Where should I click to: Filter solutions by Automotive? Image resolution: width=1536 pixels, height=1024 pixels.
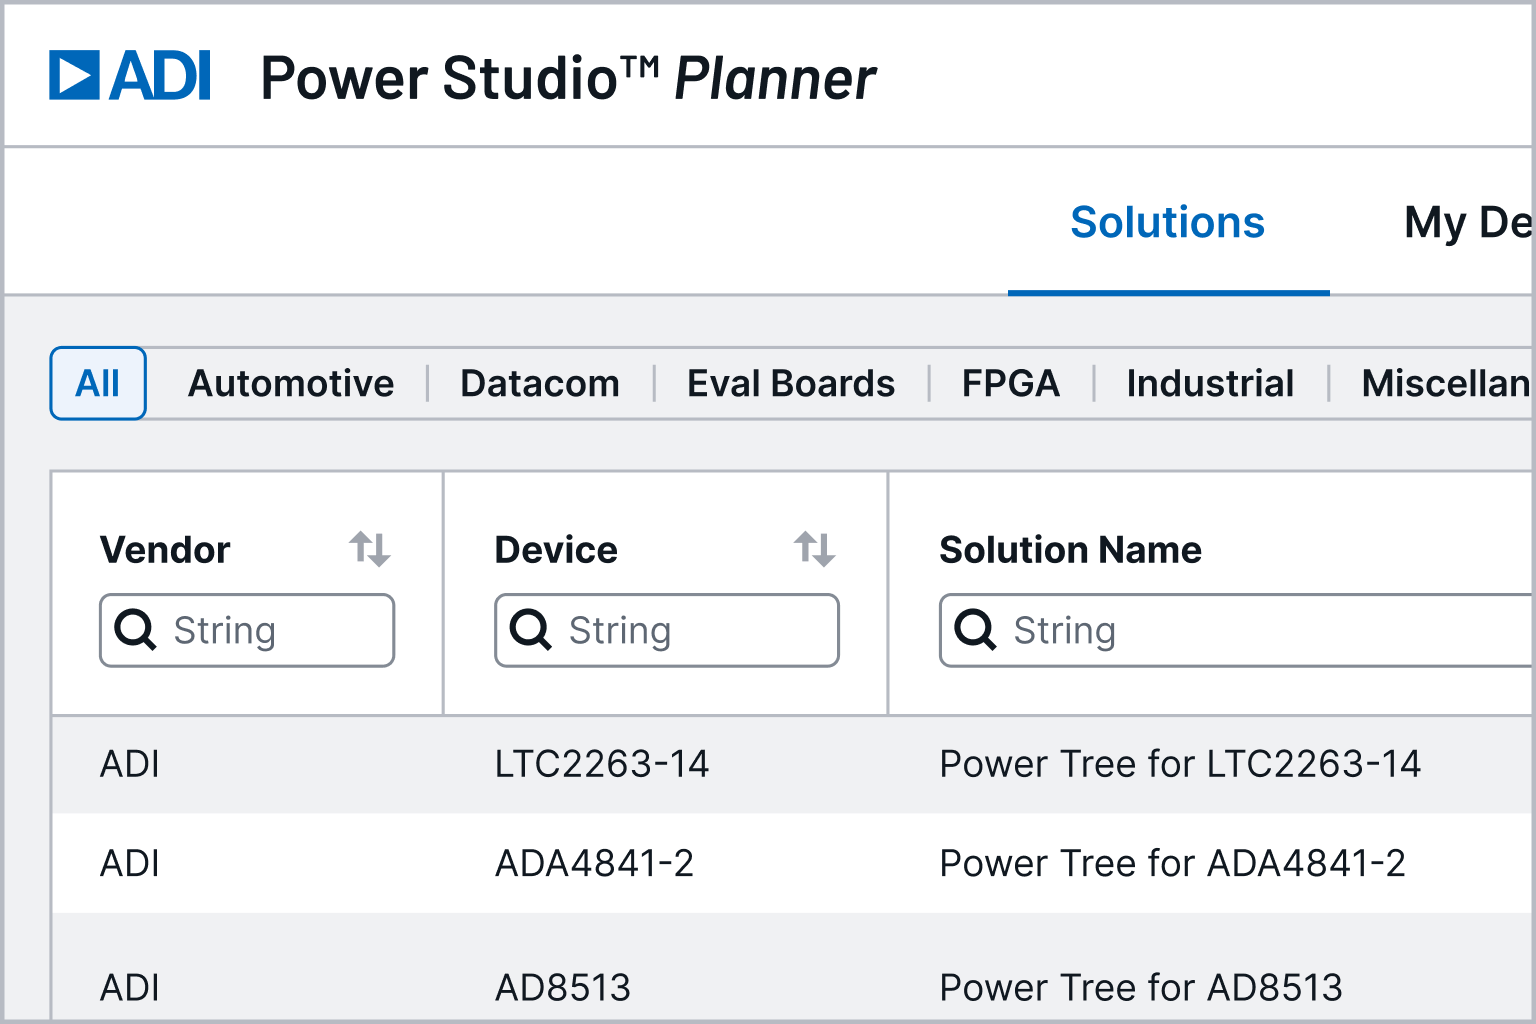291,383
